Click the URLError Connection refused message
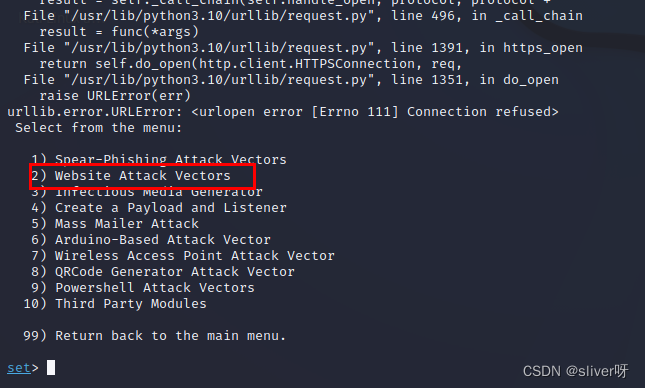 (283, 112)
